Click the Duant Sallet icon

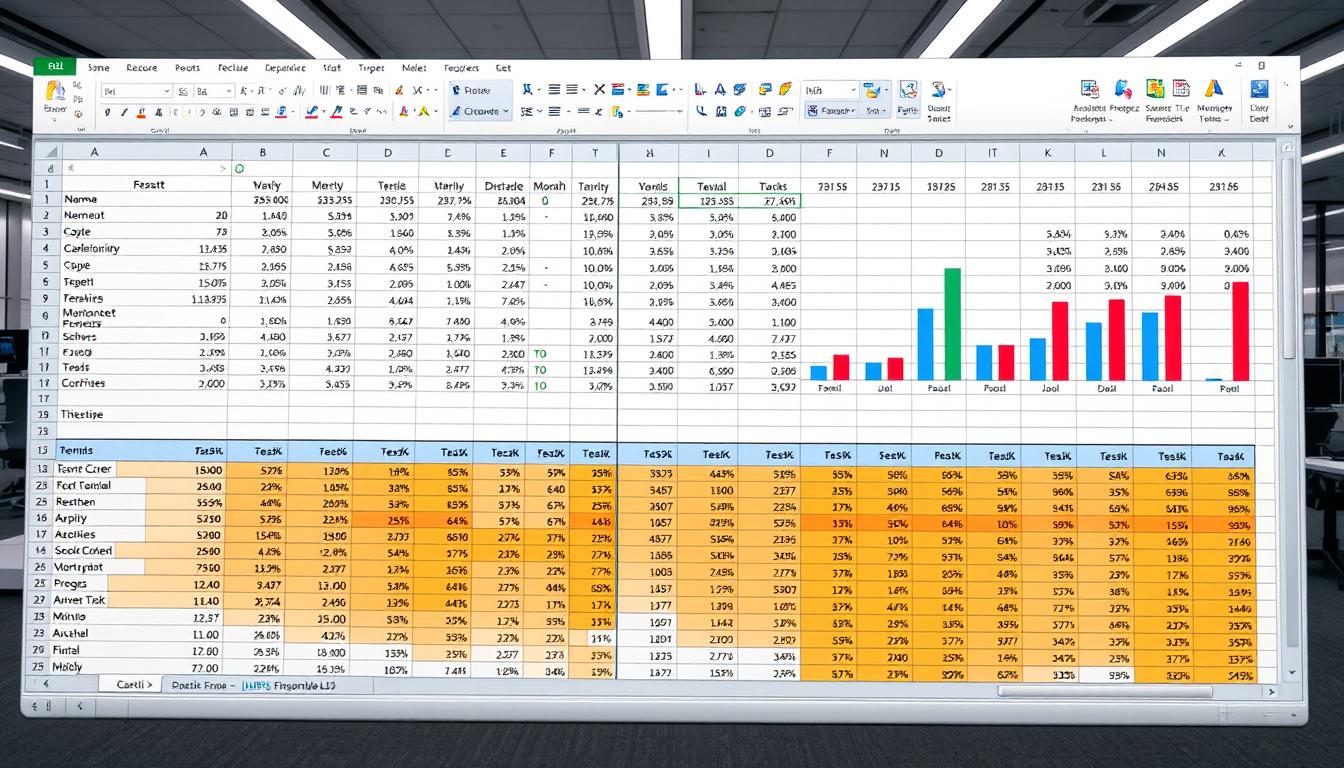tap(939, 100)
